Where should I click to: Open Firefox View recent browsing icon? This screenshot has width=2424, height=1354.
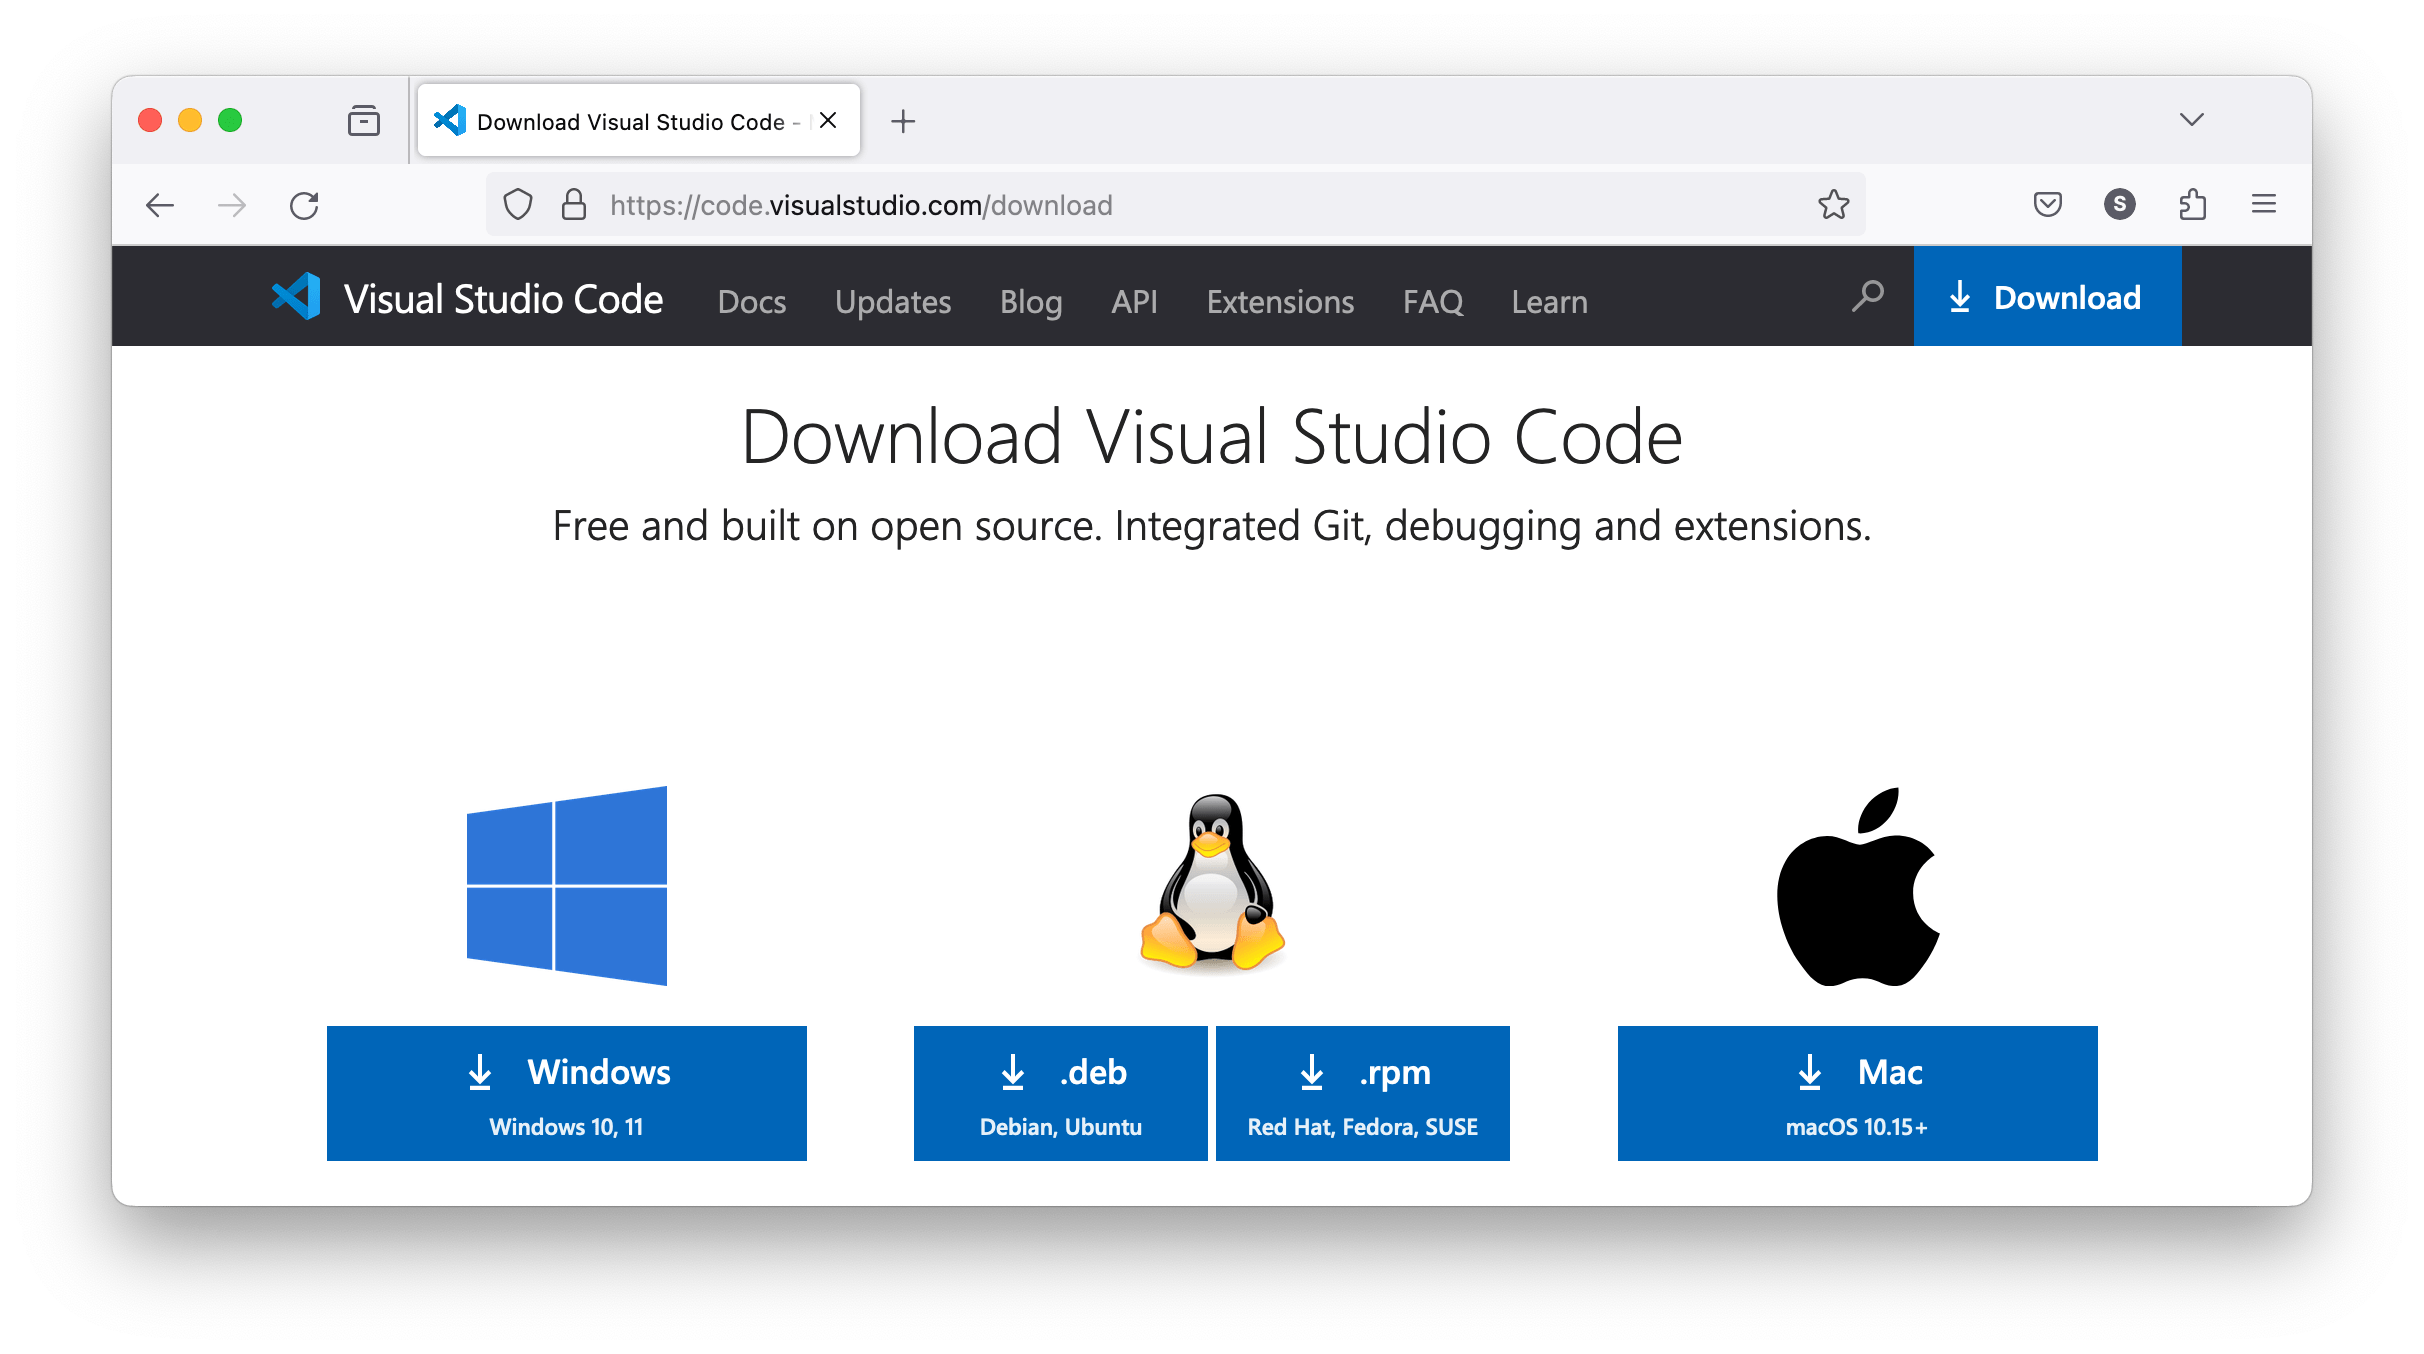(364, 121)
